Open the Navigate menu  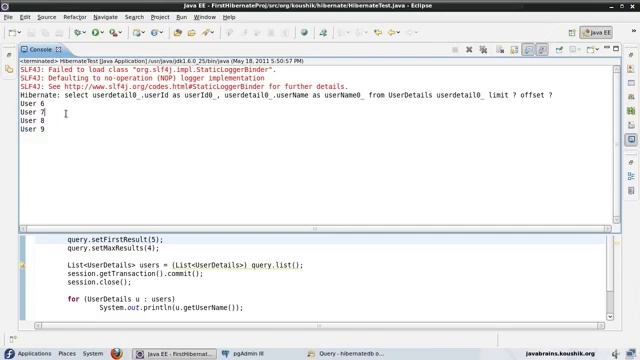click(x=105, y=17)
